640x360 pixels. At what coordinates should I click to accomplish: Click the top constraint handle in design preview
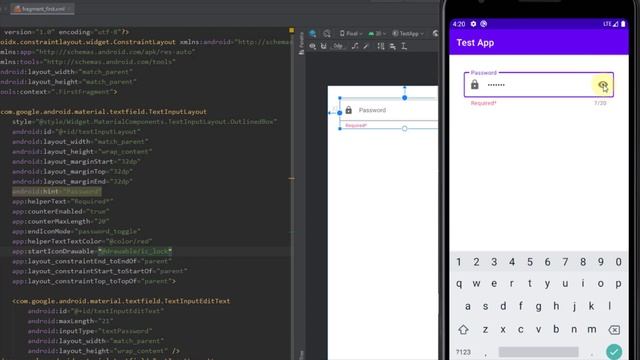click(x=404, y=98)
